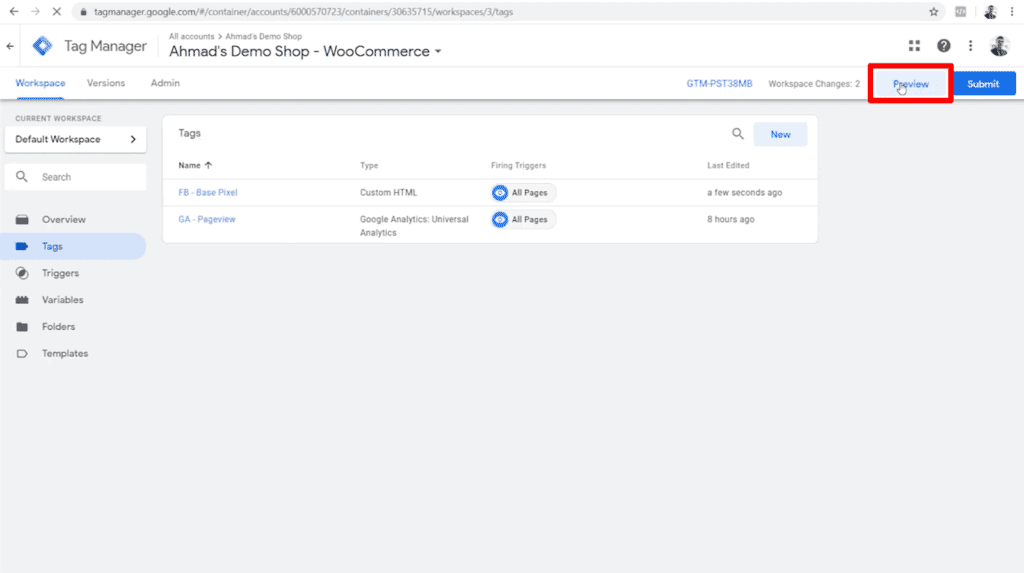The height and width of the screenshot is (573, 1024).
Task: Click the Chrome profile avatar in toolbar
Action: click(x=991, y=12)
